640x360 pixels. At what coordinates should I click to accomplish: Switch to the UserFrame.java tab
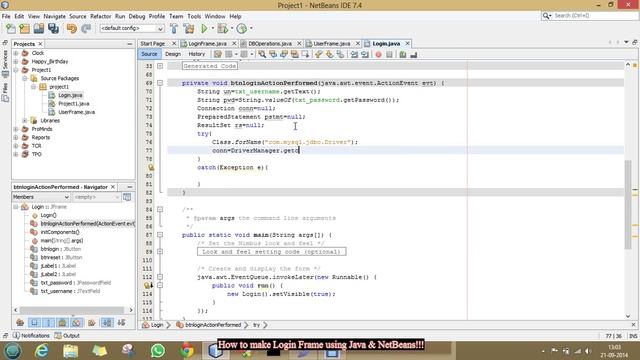(331, 44)
